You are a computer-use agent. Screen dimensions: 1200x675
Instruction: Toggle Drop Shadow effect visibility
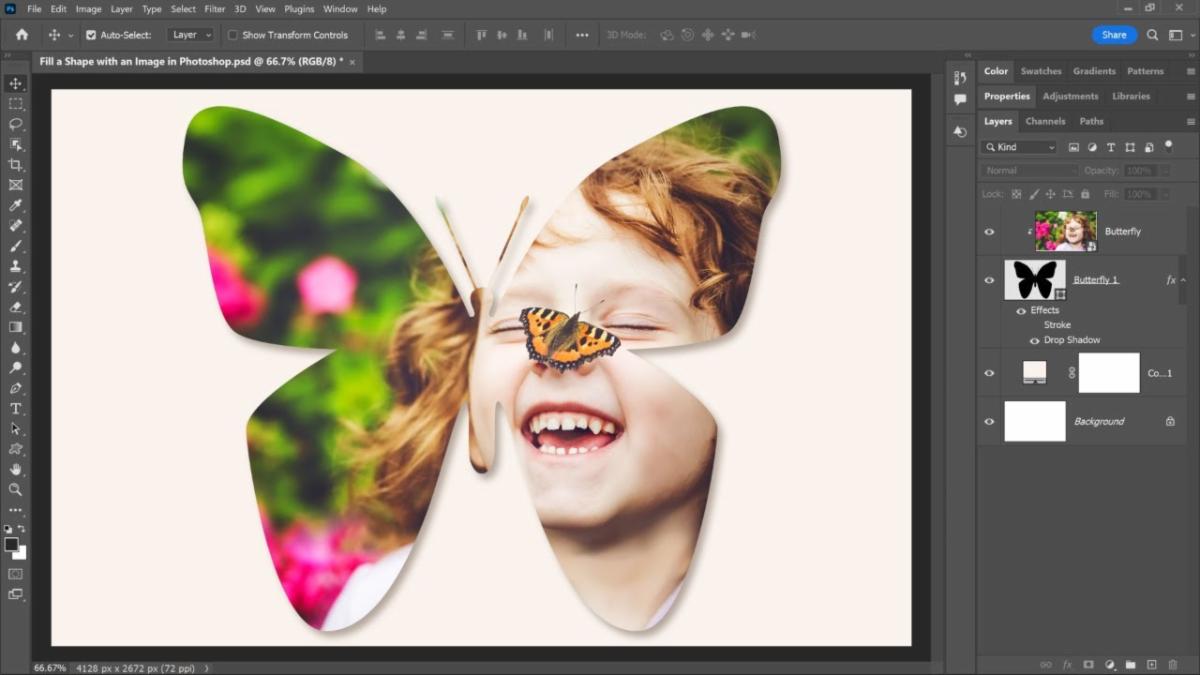[1034, 341]
